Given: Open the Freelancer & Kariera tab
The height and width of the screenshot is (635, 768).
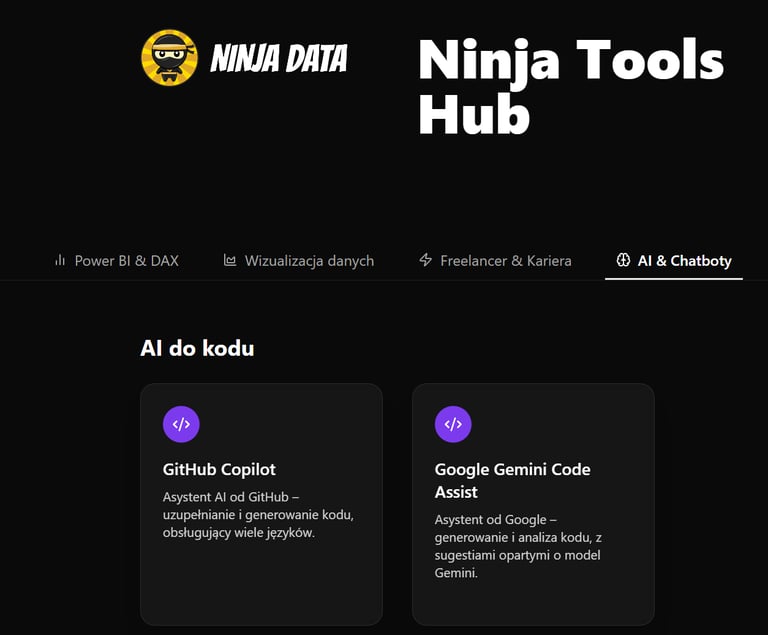Looking at the screenshot, I should pyautogui.click(x=496, y=261).
